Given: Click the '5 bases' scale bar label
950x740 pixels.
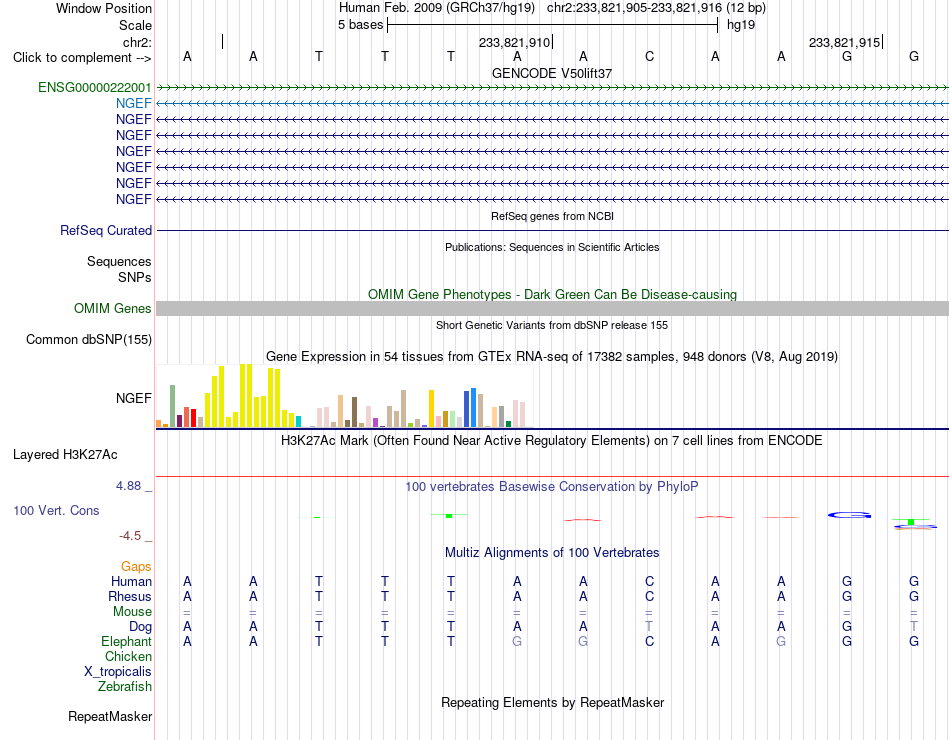Looking at the screenshot, I should (x=360, y=25).
